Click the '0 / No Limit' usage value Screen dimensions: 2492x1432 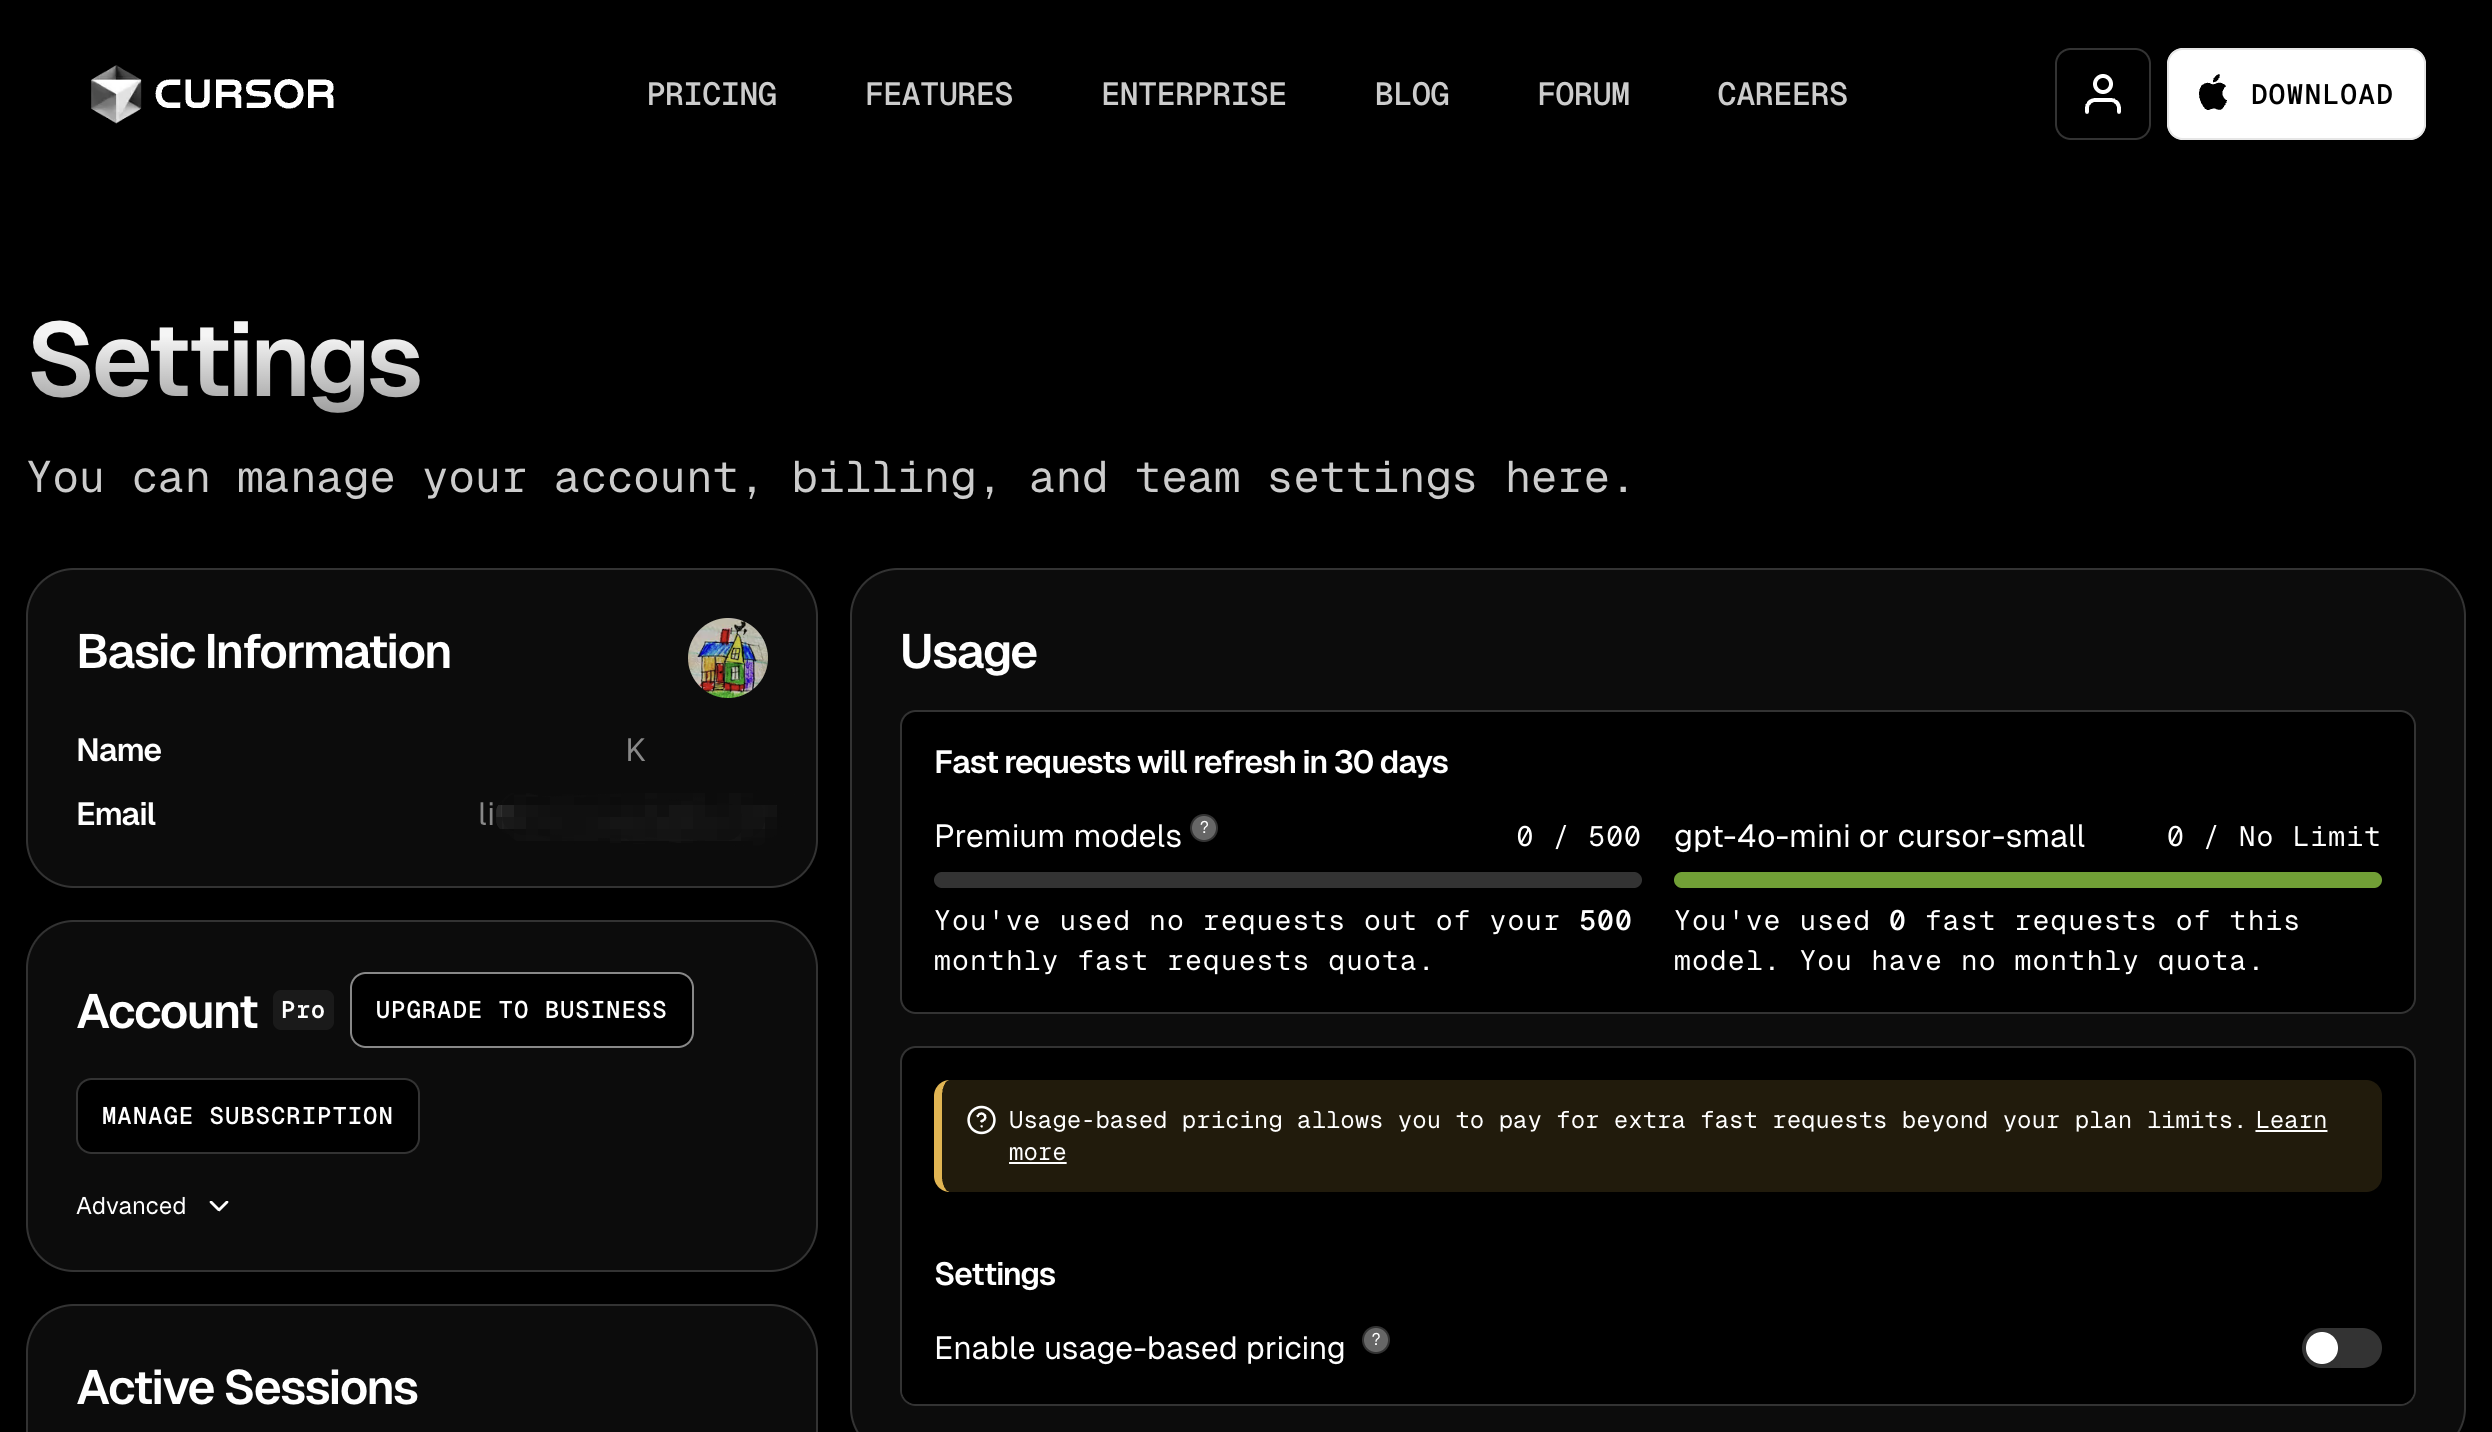(x=2273, y=836)
